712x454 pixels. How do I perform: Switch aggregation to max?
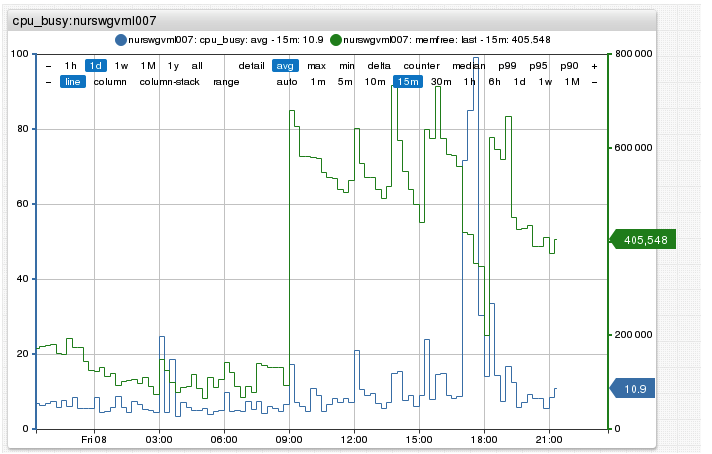(316, 66)
